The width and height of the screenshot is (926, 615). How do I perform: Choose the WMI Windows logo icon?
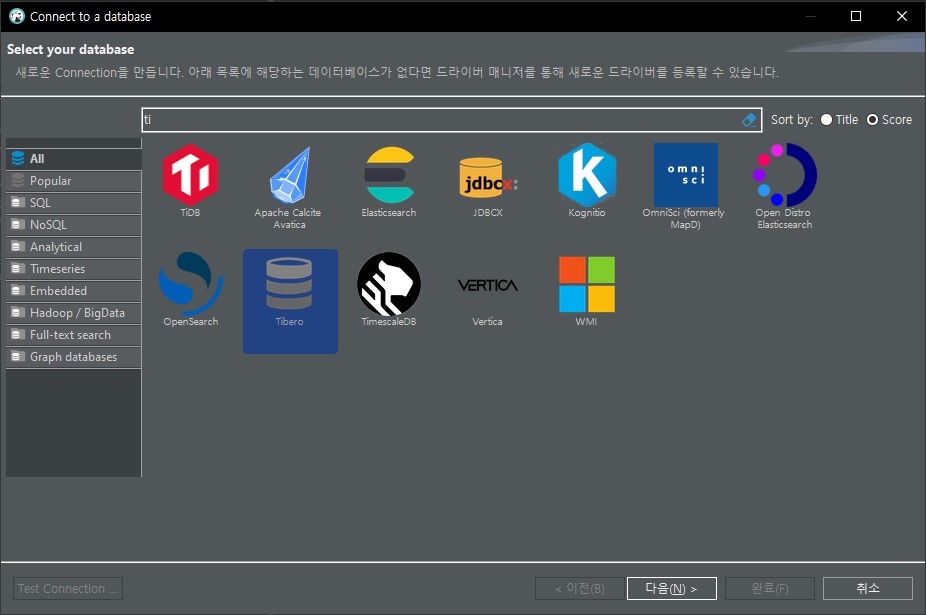click(x=586, y=284)
